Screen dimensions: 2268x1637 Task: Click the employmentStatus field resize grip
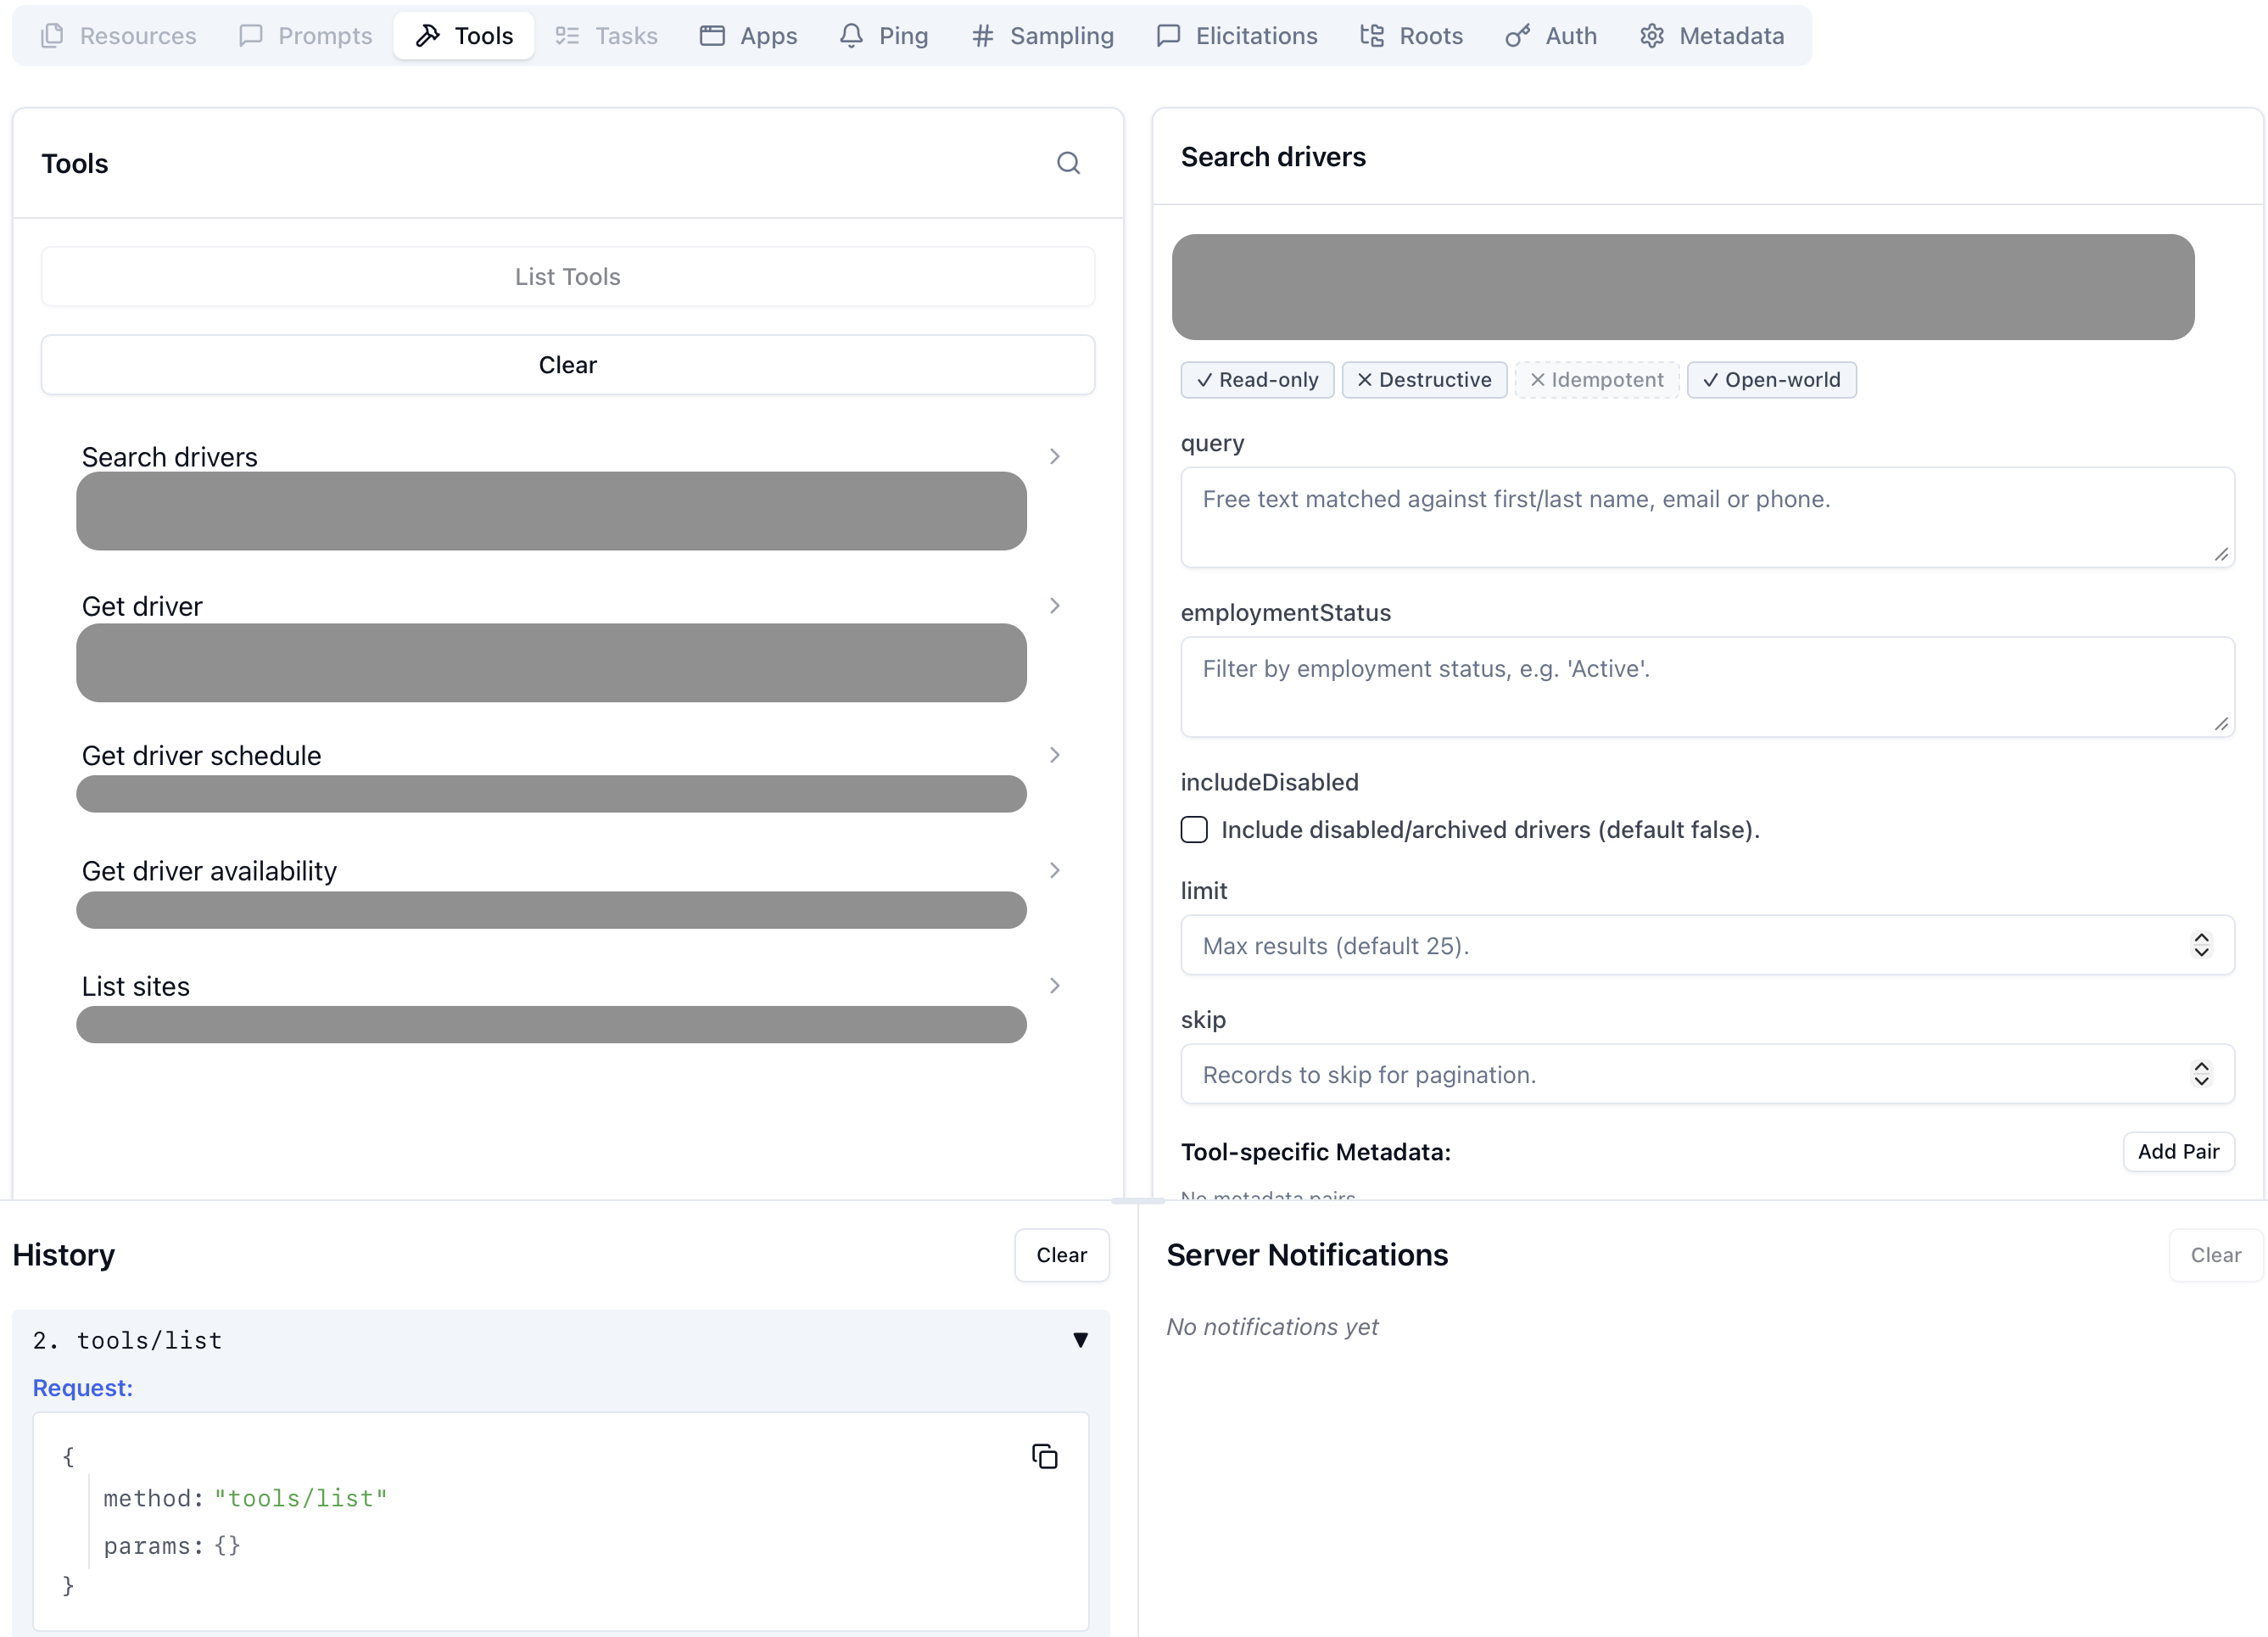[2221, 724]
